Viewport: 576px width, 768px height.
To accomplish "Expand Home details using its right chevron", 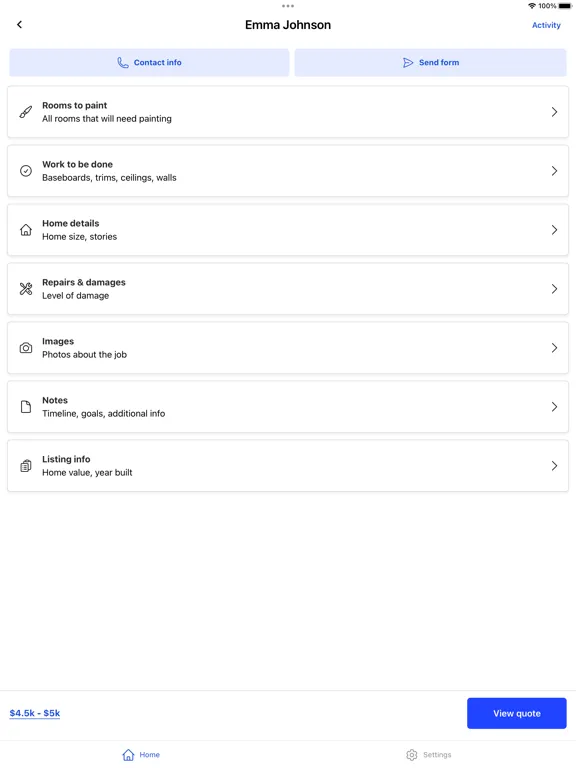I will pyautogui.click(x=554, y=230).
